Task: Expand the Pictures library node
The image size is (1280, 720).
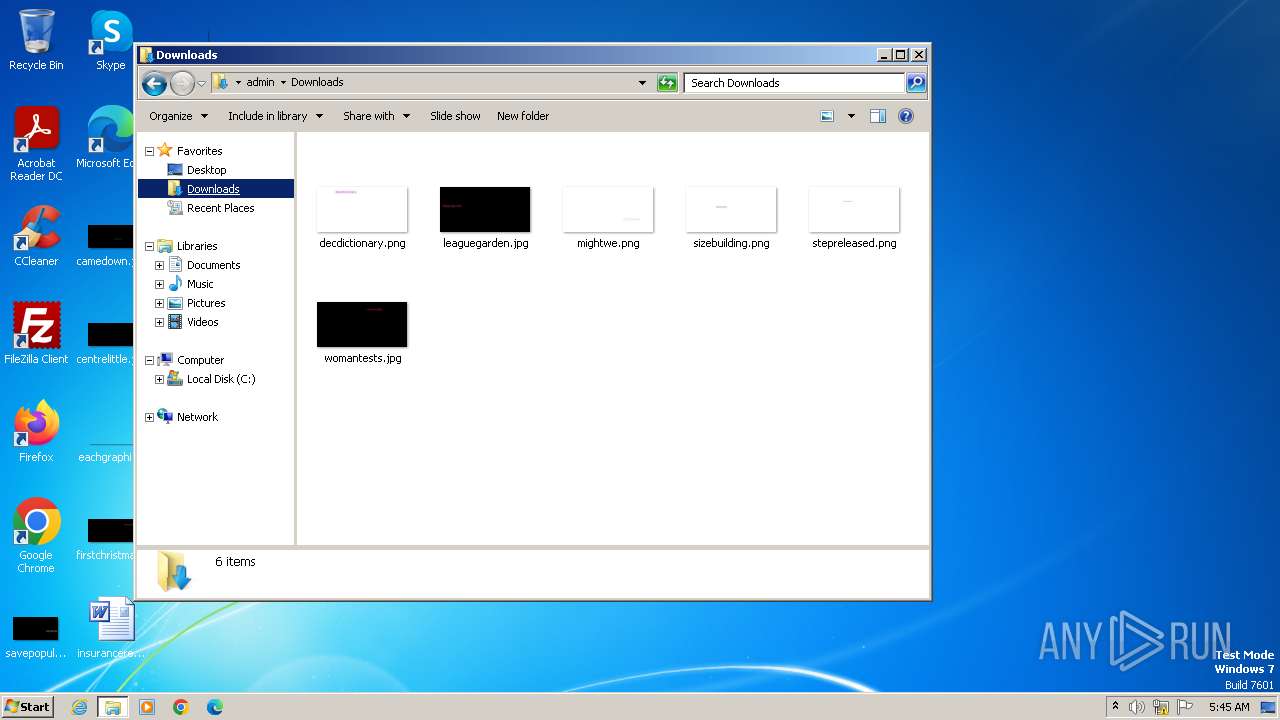Action: 159,303
